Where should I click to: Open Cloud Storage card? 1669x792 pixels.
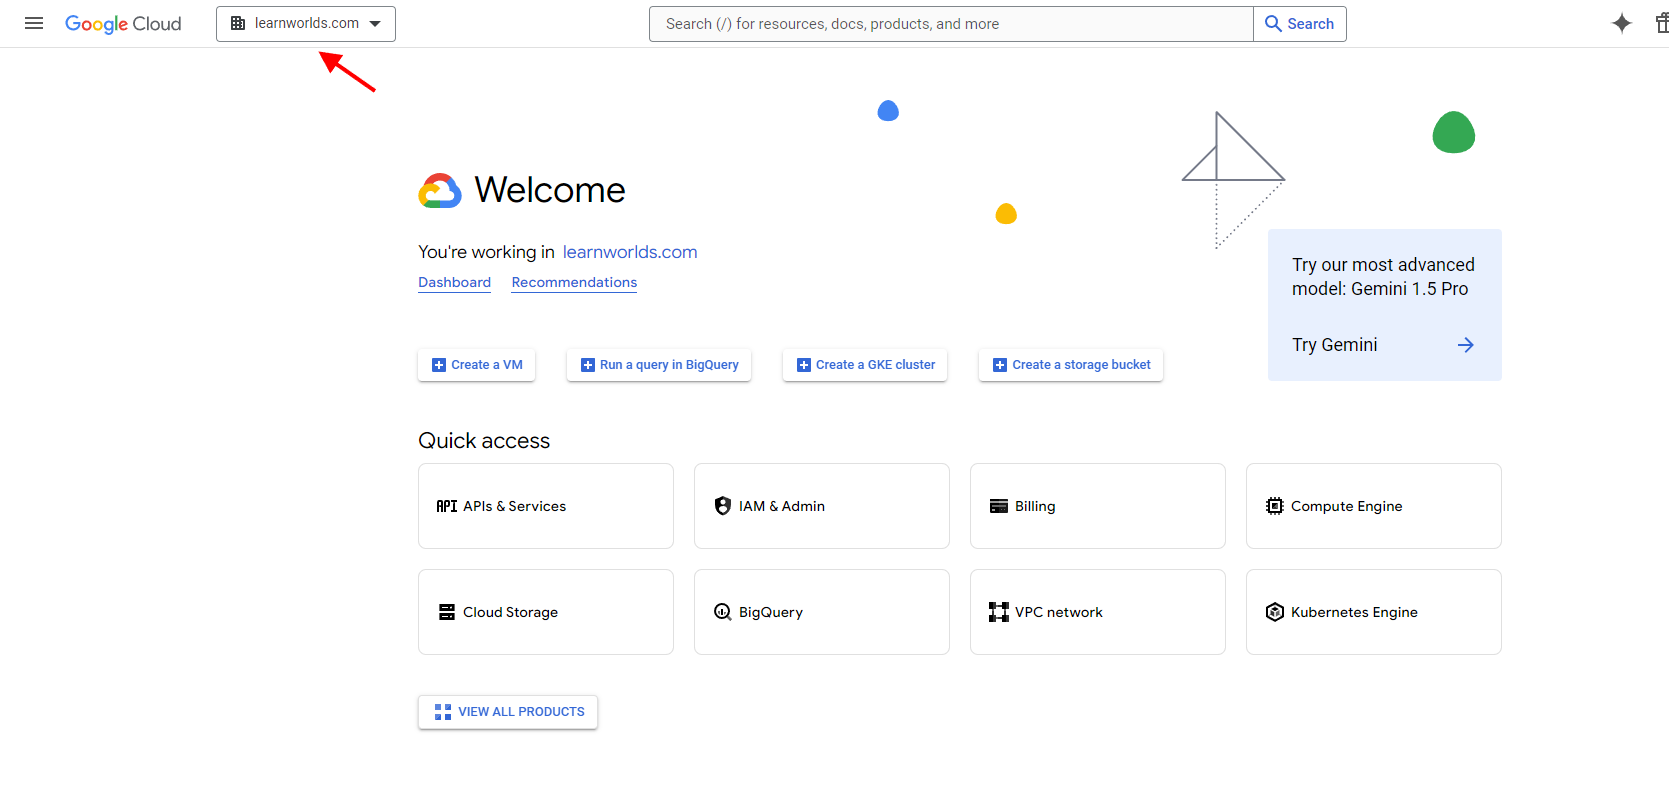[546, 612]
